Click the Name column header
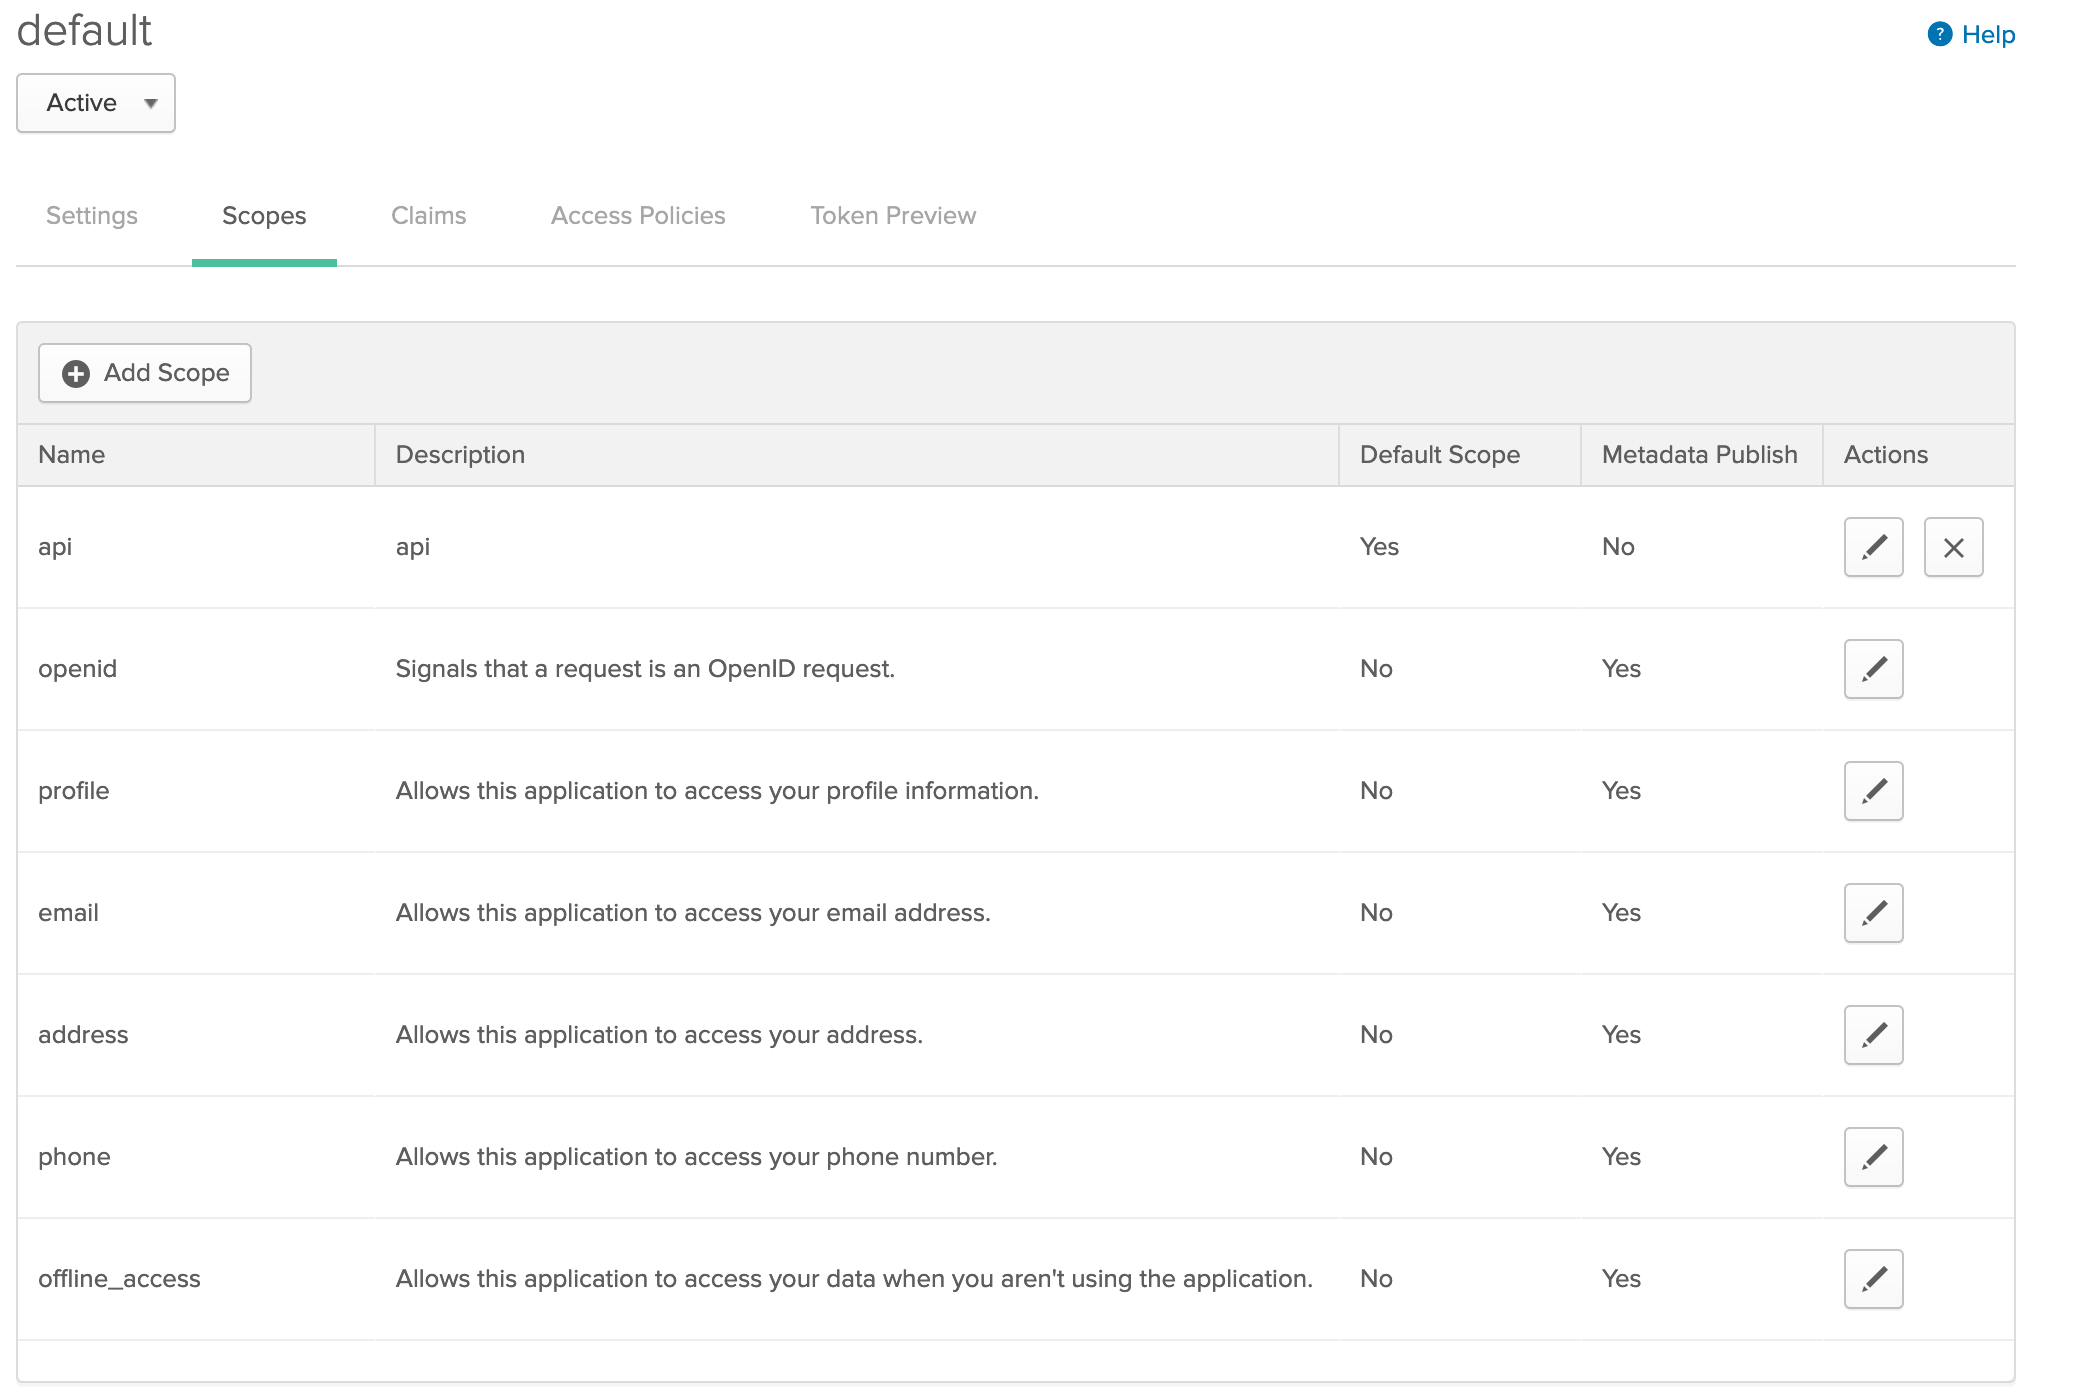Viewport: 2092px width, 1398px height. click(x=72, y=455)
